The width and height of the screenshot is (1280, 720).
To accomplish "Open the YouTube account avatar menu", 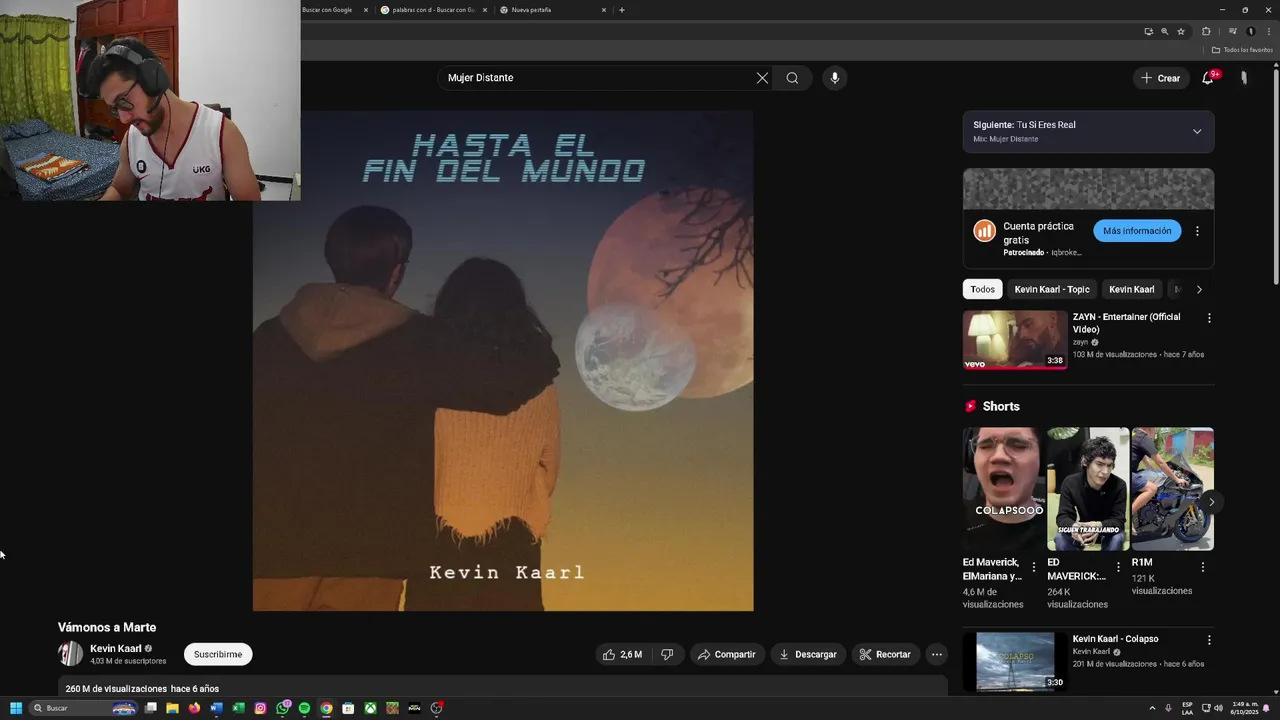I will tap(1244, 78).
